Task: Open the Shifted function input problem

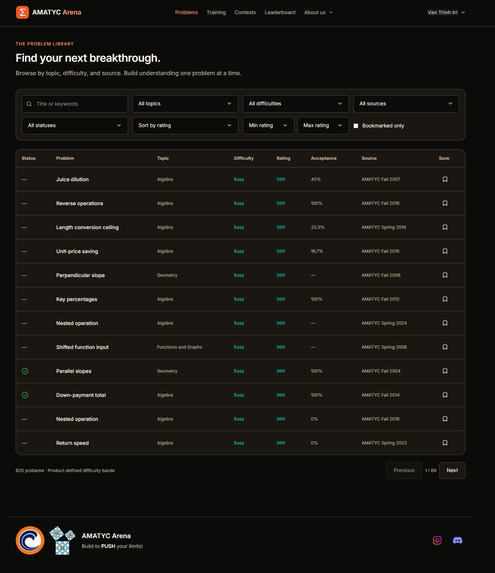Action: point(82,347)
